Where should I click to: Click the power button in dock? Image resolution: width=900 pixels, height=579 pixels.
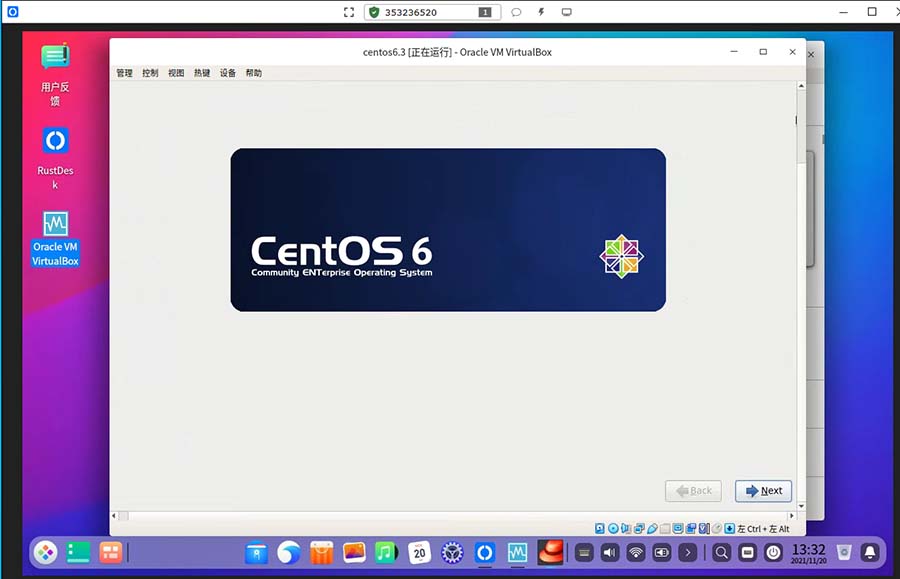pos(773,553)
